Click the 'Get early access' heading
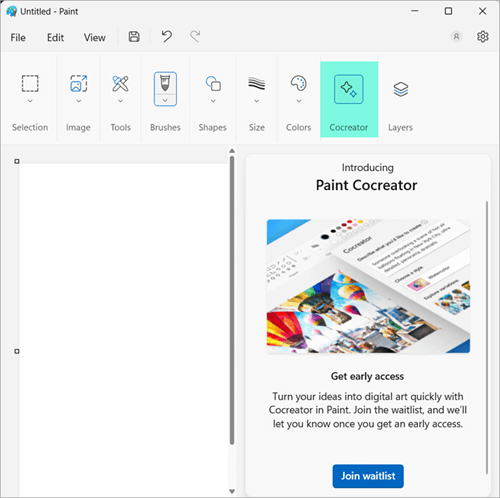 367,376
